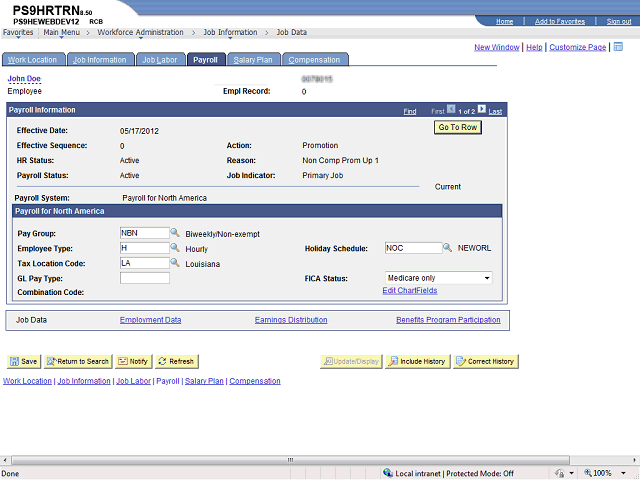Viewport: 640px width, 480px height.
Task: Click the Go To Row button
Action: (457, 128)
